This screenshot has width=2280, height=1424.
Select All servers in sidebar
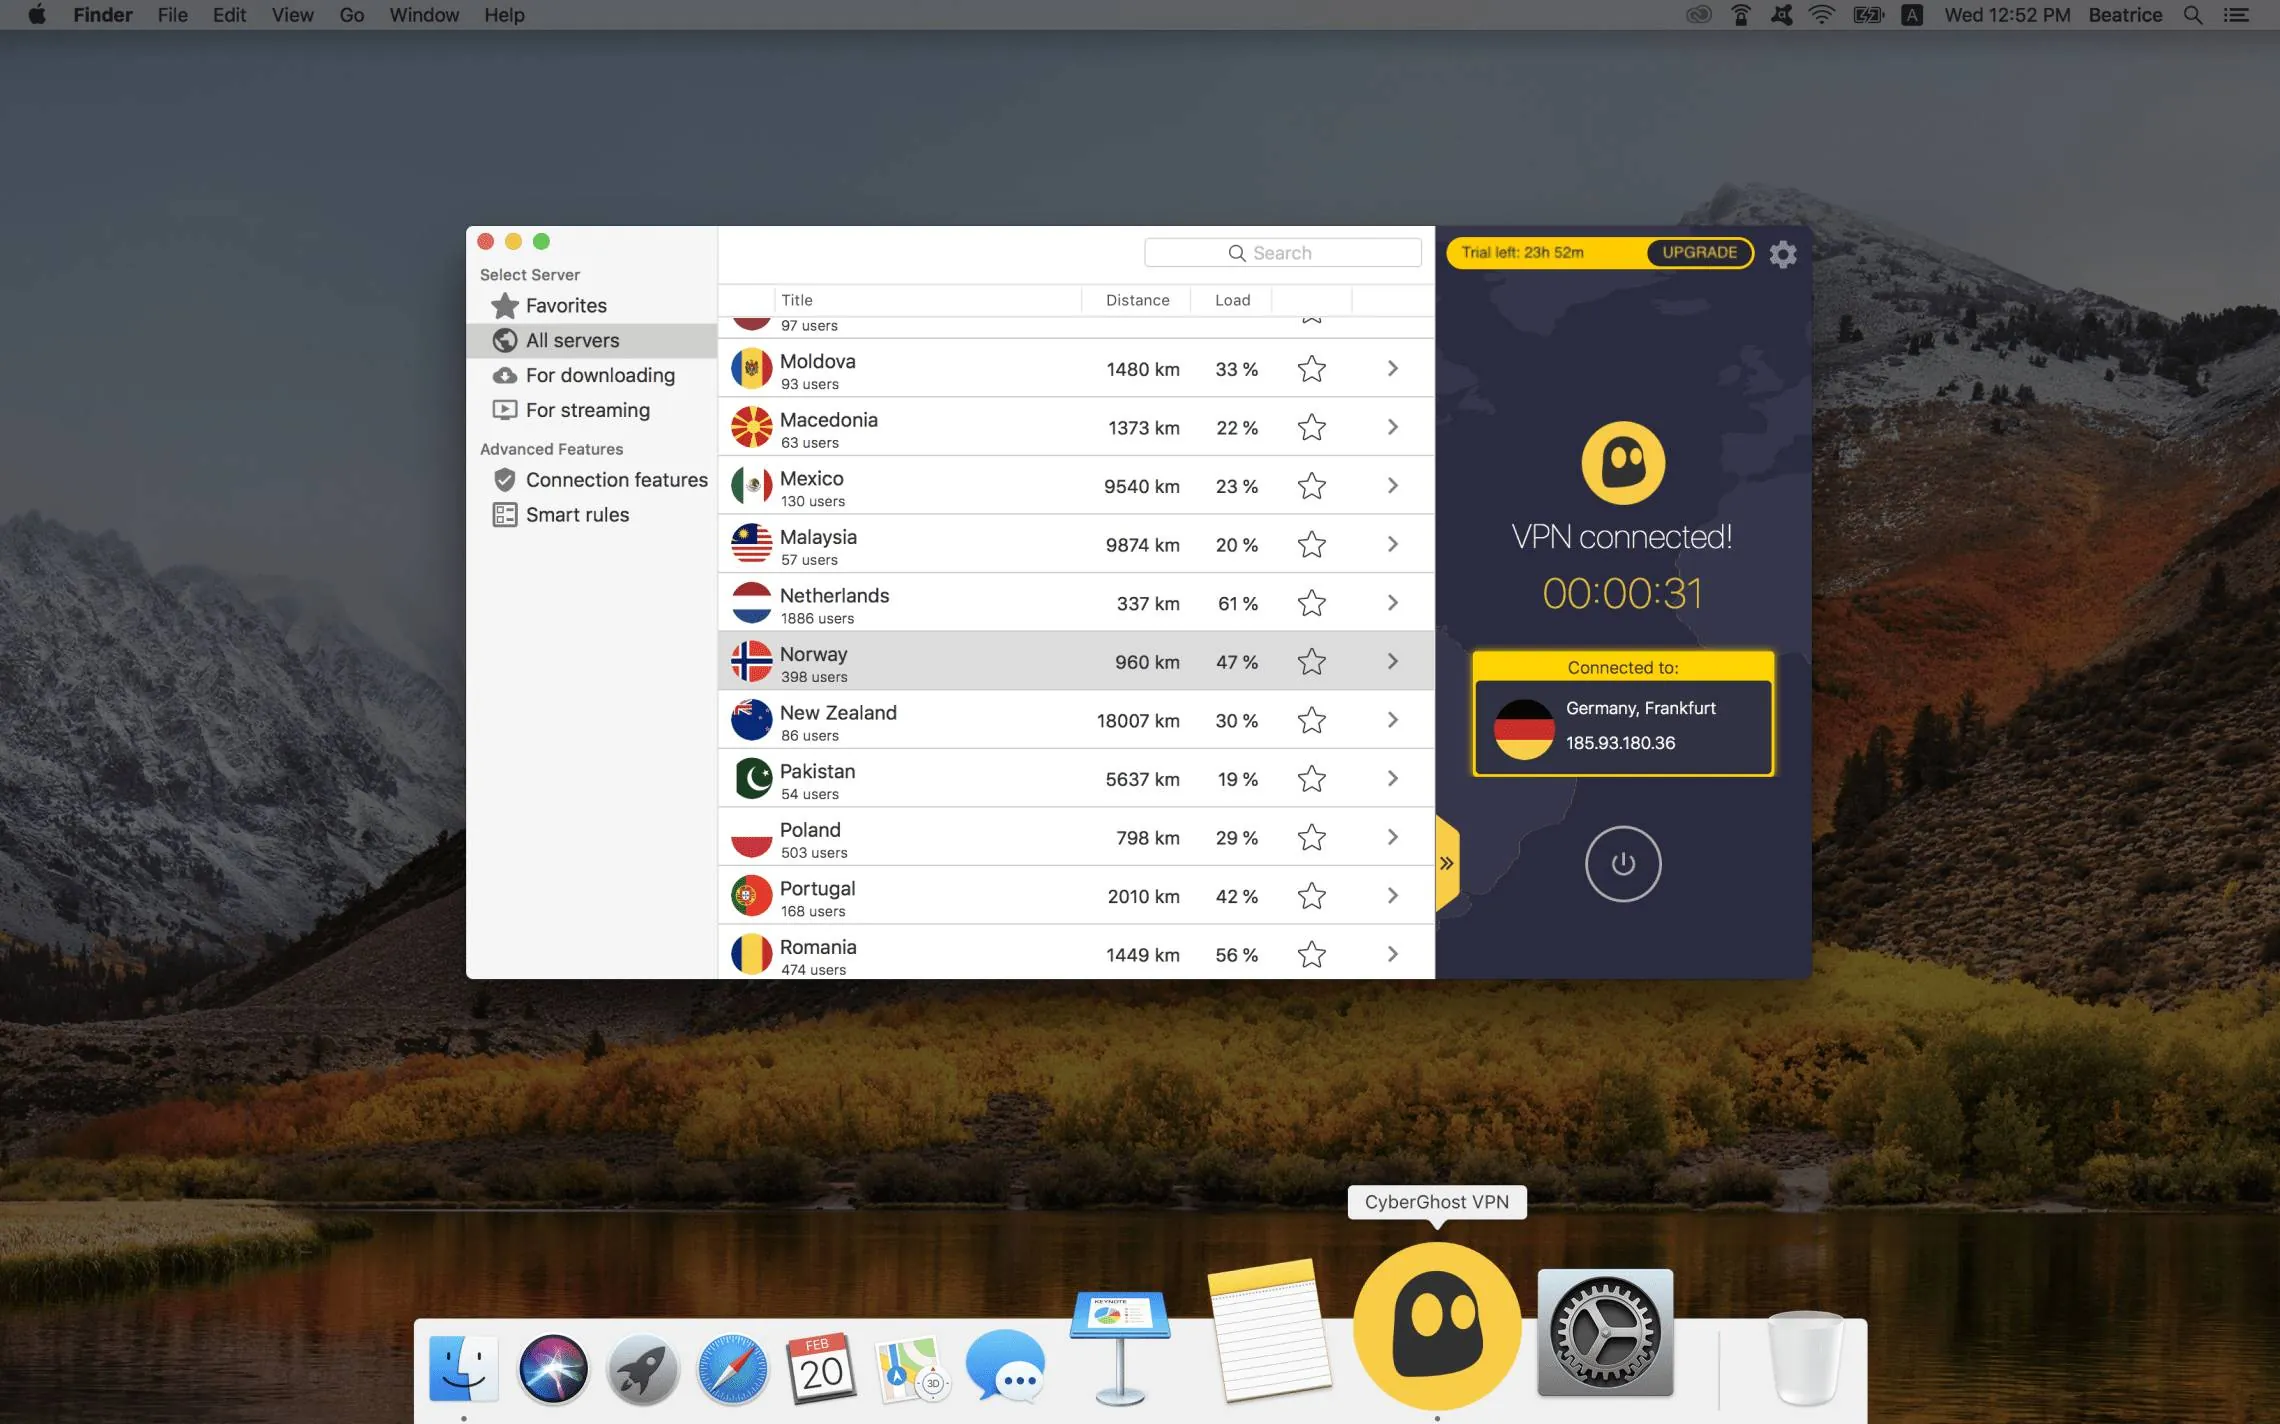pyautogui.click(x=572, y=341)
